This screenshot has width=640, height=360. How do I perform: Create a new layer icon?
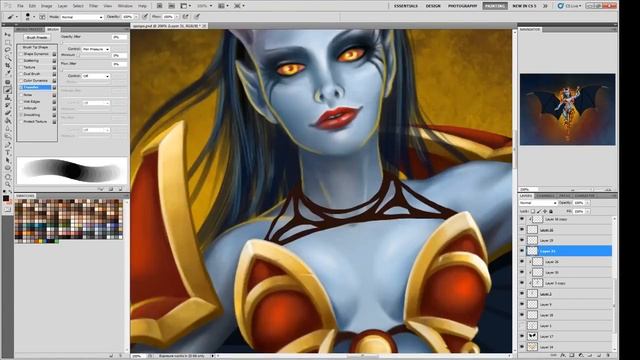coord(599,356)
